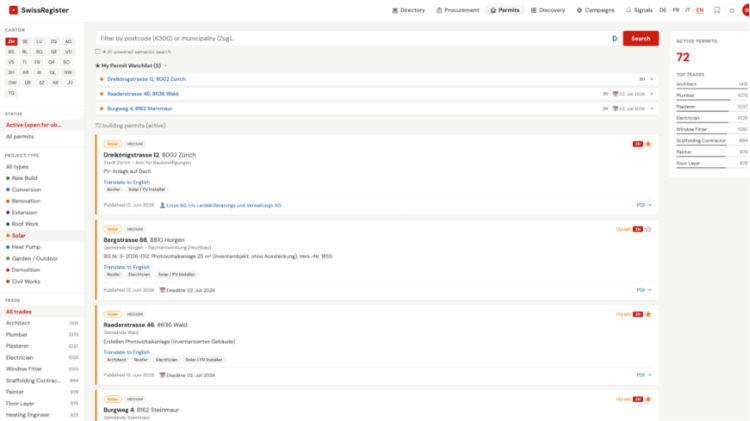Viewport: 750px width, 421px height.
Task: Click the Signals bell icon
Action: click(629, 10)
